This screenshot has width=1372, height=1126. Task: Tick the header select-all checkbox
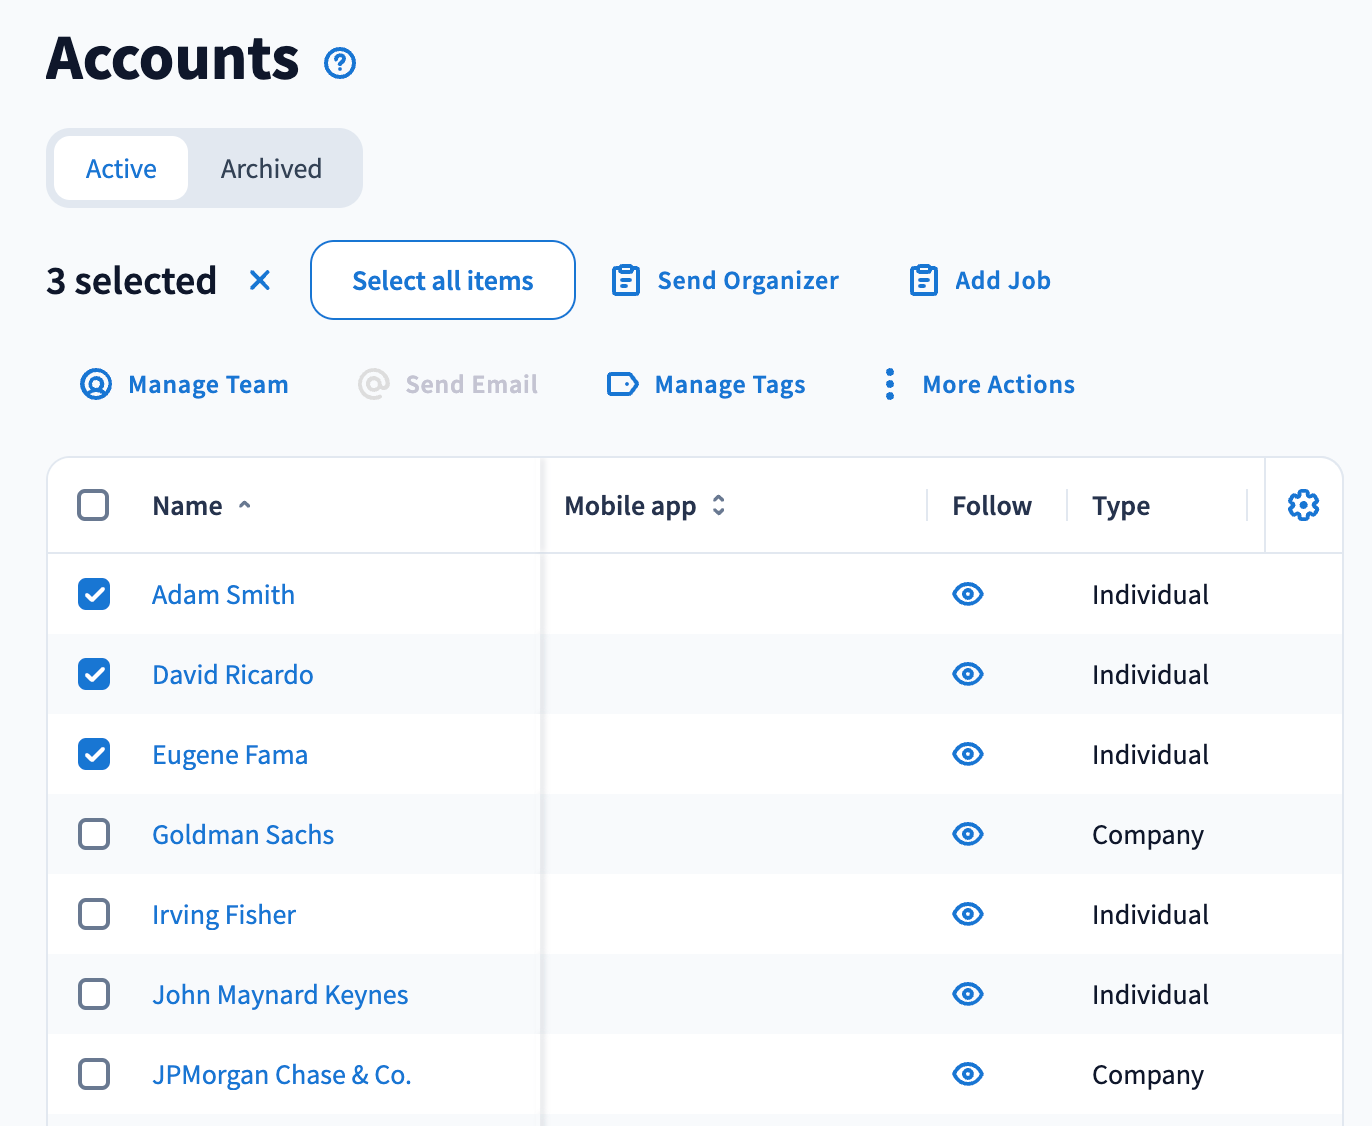pos(94,505)
